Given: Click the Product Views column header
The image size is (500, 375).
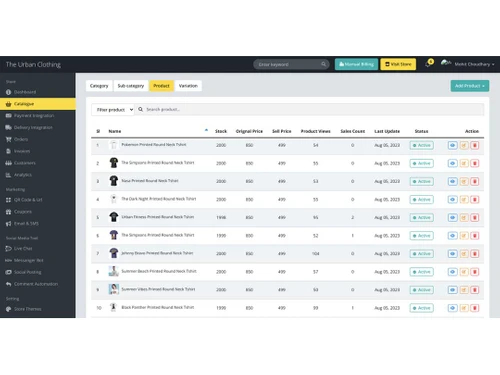Looking at the screenshot, I should [x=315, y=131].
